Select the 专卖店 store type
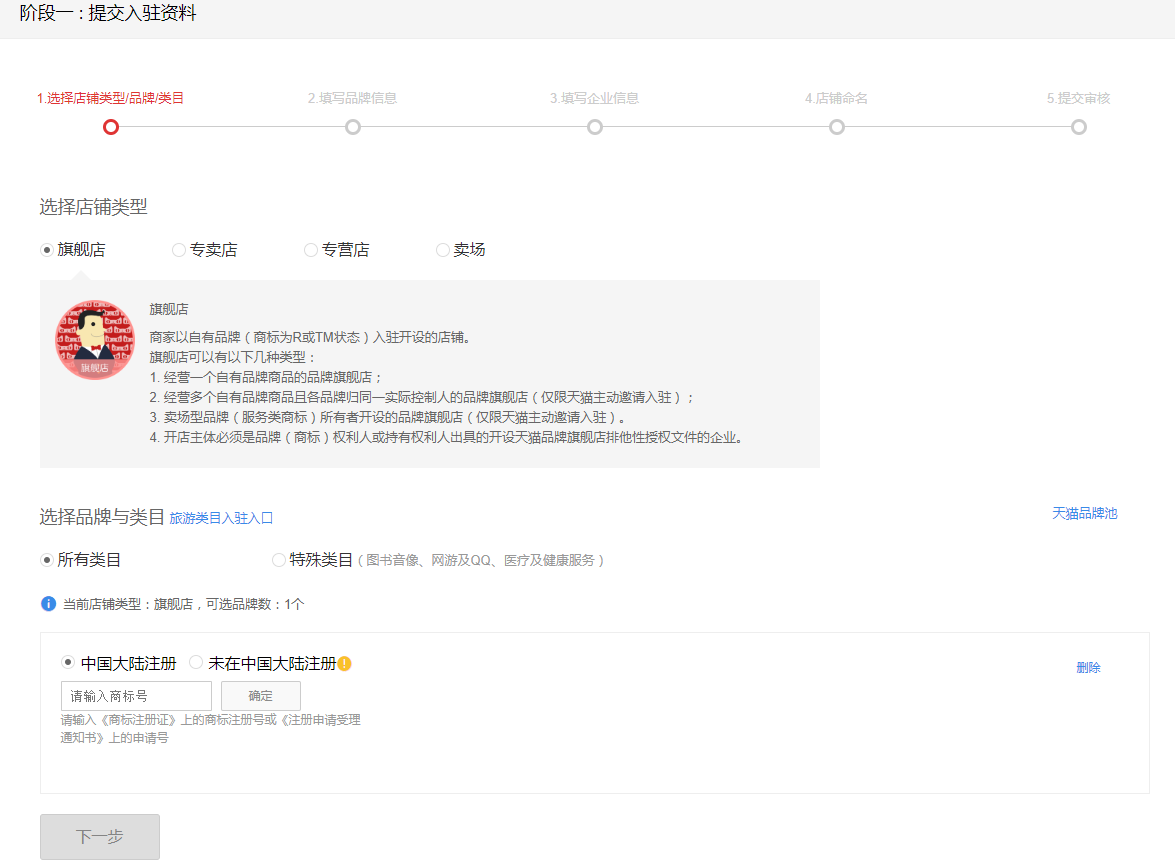This screenshot has width=1175, height=868. click(x=178, y=249)
